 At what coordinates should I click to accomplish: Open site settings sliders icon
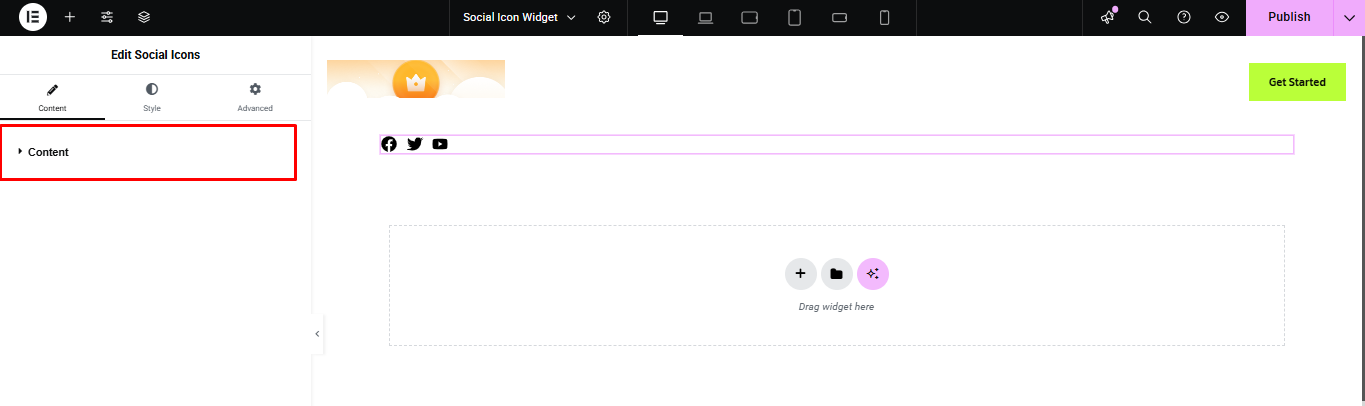point(107,17)
